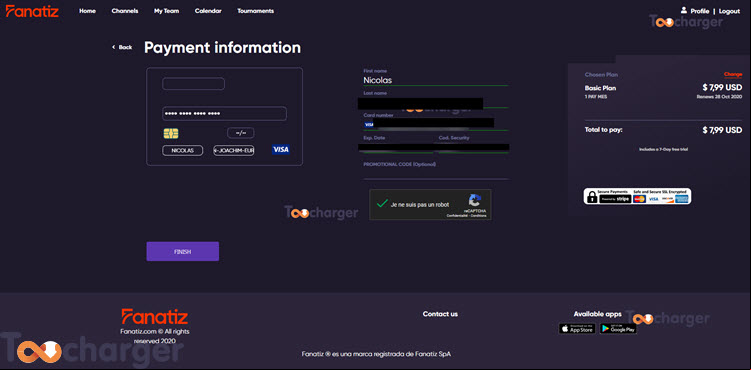Screen dimensions: 751x370
Task: Click the Promotional code field
Action: [436, 173]
